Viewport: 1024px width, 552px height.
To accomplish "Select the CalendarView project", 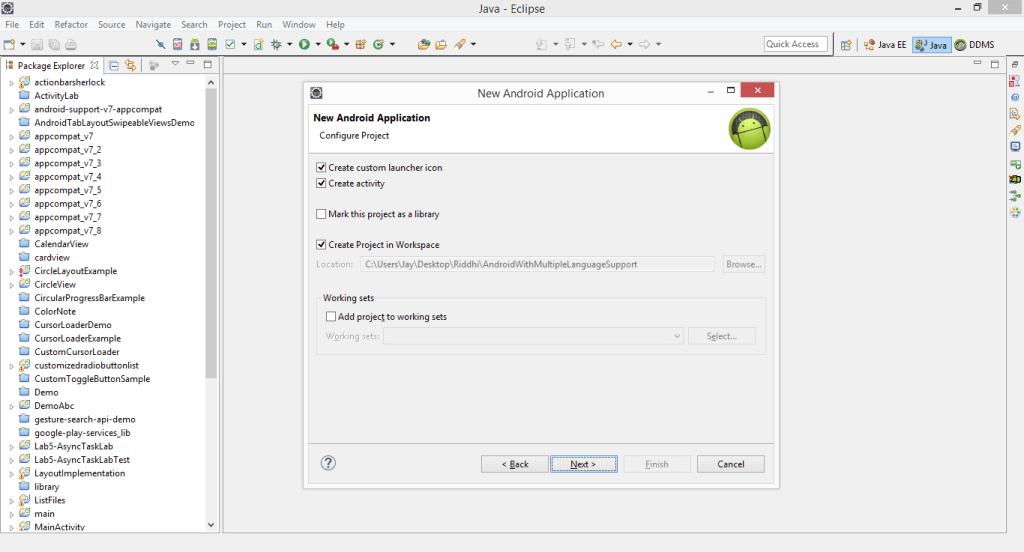I will pyautogui.click(x=61, y=244).
